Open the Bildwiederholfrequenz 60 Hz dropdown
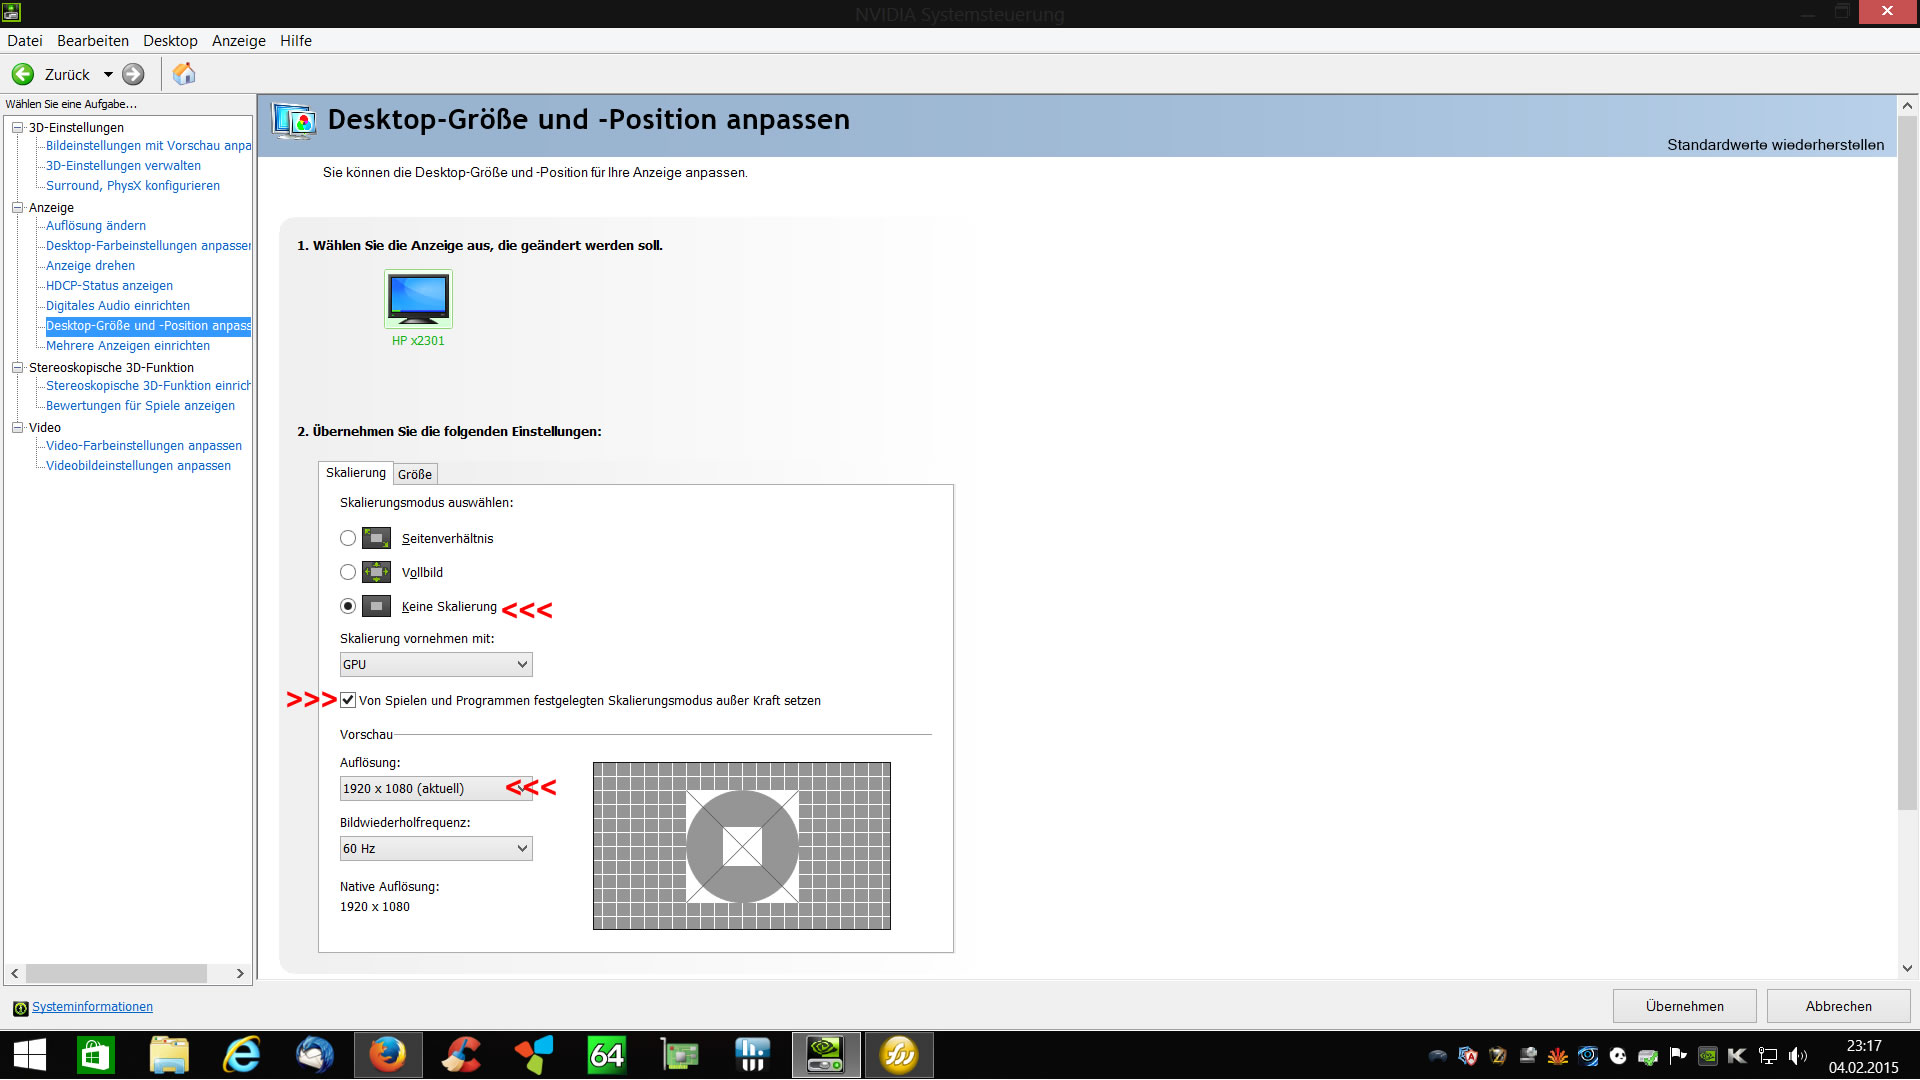Image resolution: width=1920 pixels, height=1080 pixels. point(436,848)
